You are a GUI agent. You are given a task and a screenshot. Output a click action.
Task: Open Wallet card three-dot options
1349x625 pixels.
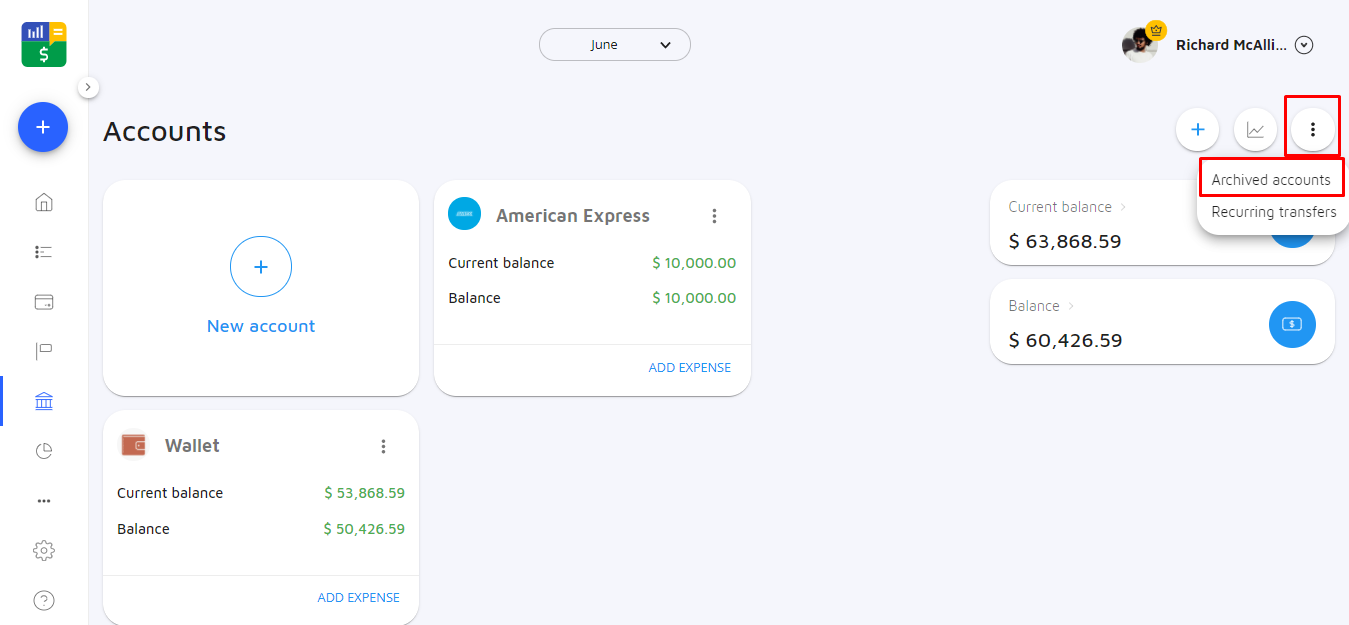[x=383, y=446]
